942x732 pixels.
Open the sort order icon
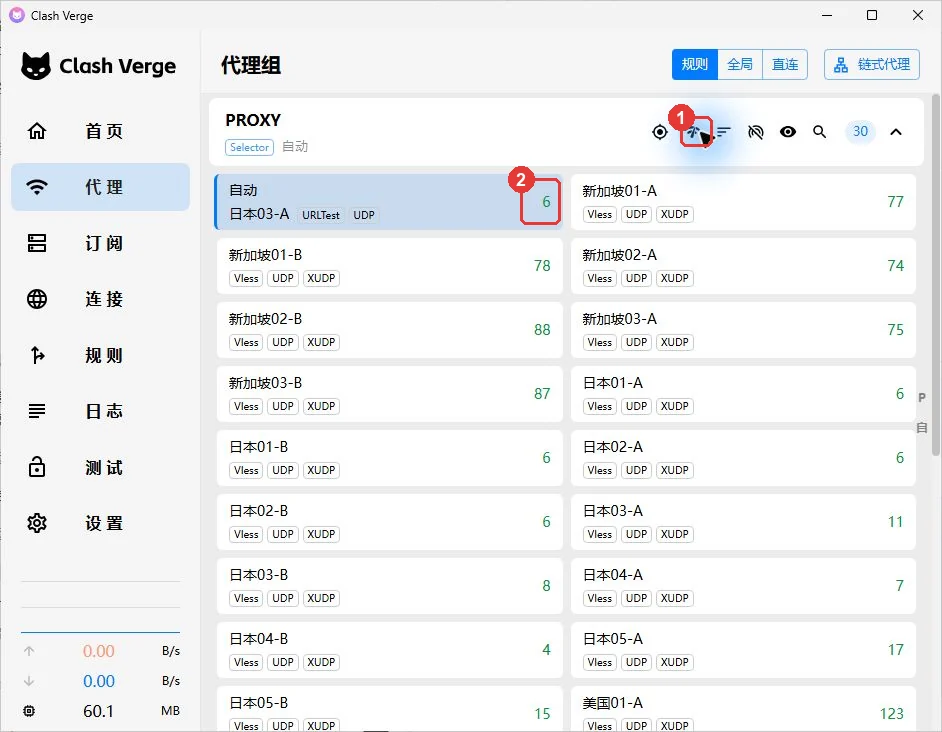pos(724,132)
